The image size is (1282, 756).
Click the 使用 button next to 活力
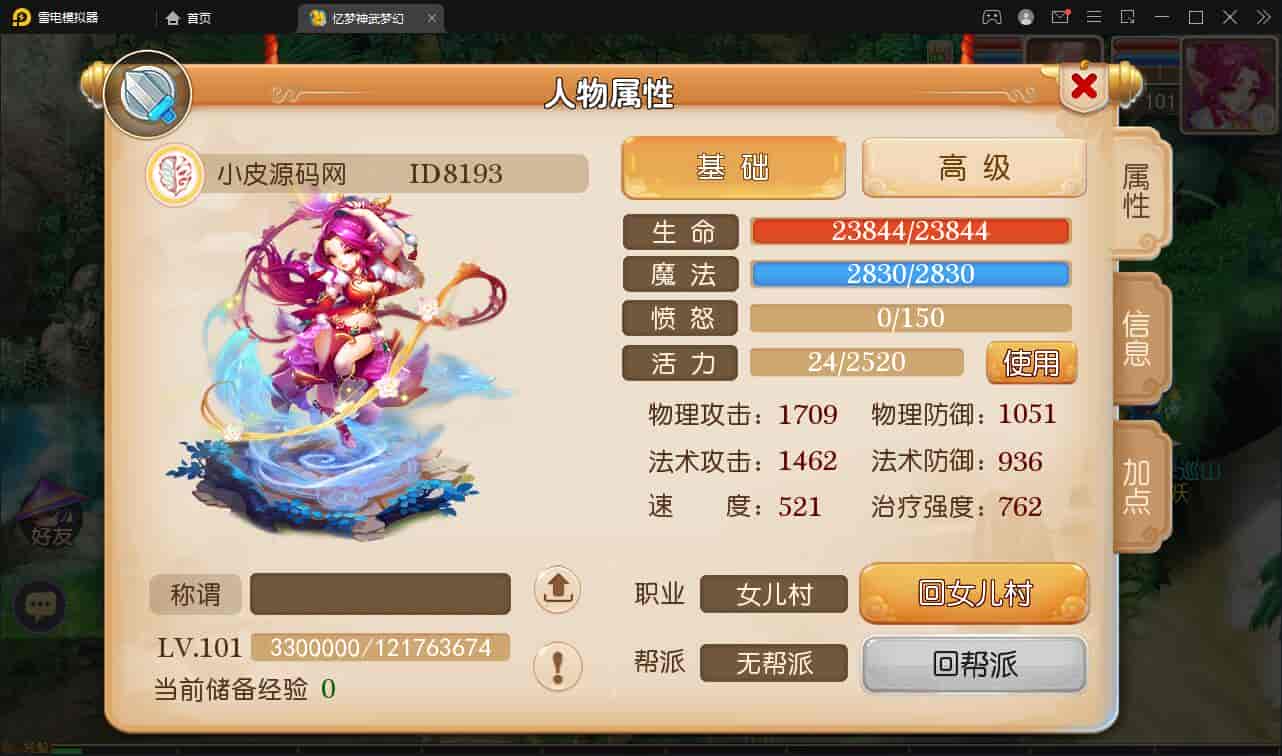(1032, 362)
